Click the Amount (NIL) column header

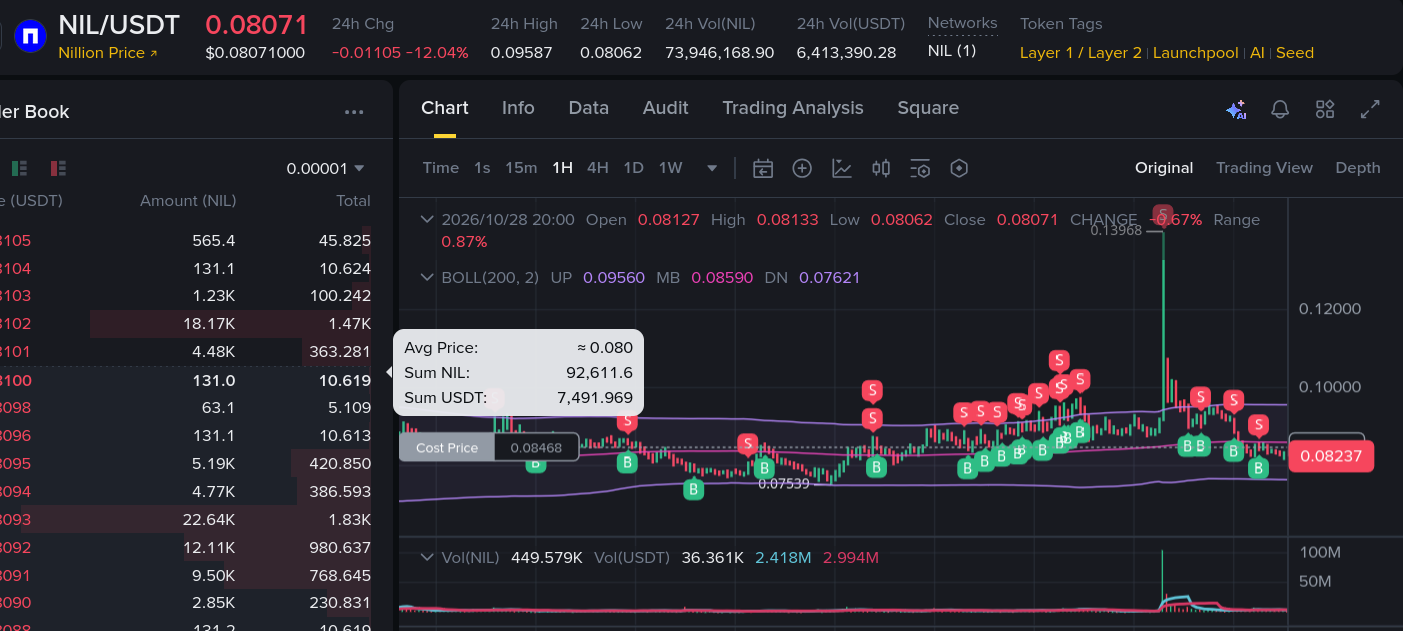tap(188, 201)
